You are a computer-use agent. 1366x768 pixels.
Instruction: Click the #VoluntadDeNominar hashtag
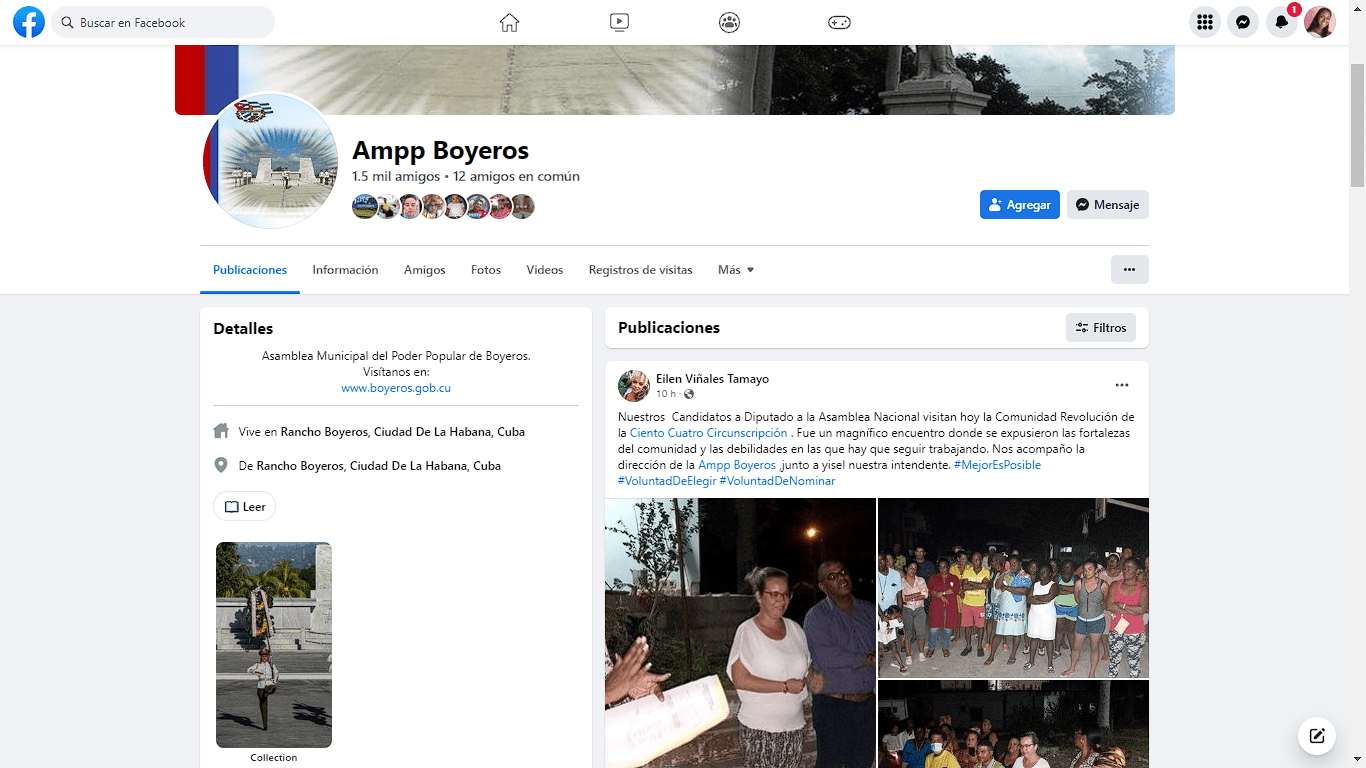[777, 481]
